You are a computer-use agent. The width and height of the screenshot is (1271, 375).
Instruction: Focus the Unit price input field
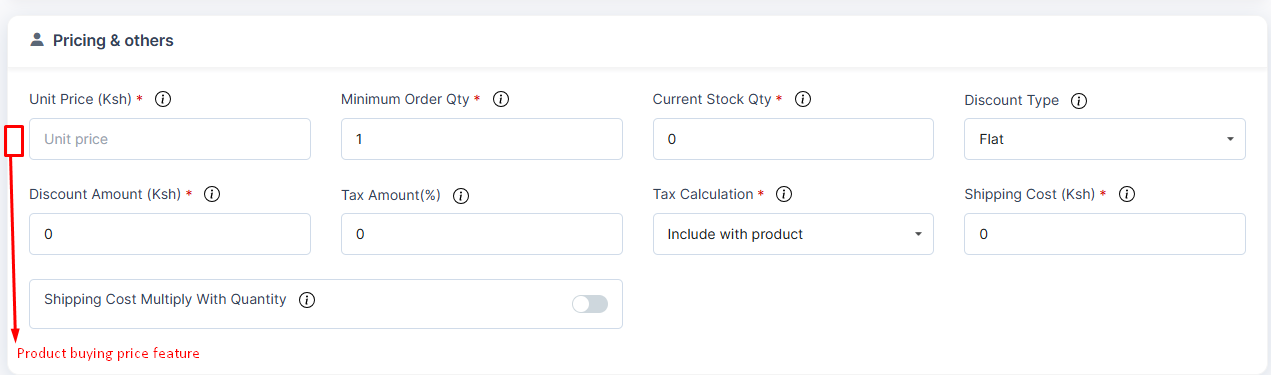pyautogui.click(x=170, y=139)
